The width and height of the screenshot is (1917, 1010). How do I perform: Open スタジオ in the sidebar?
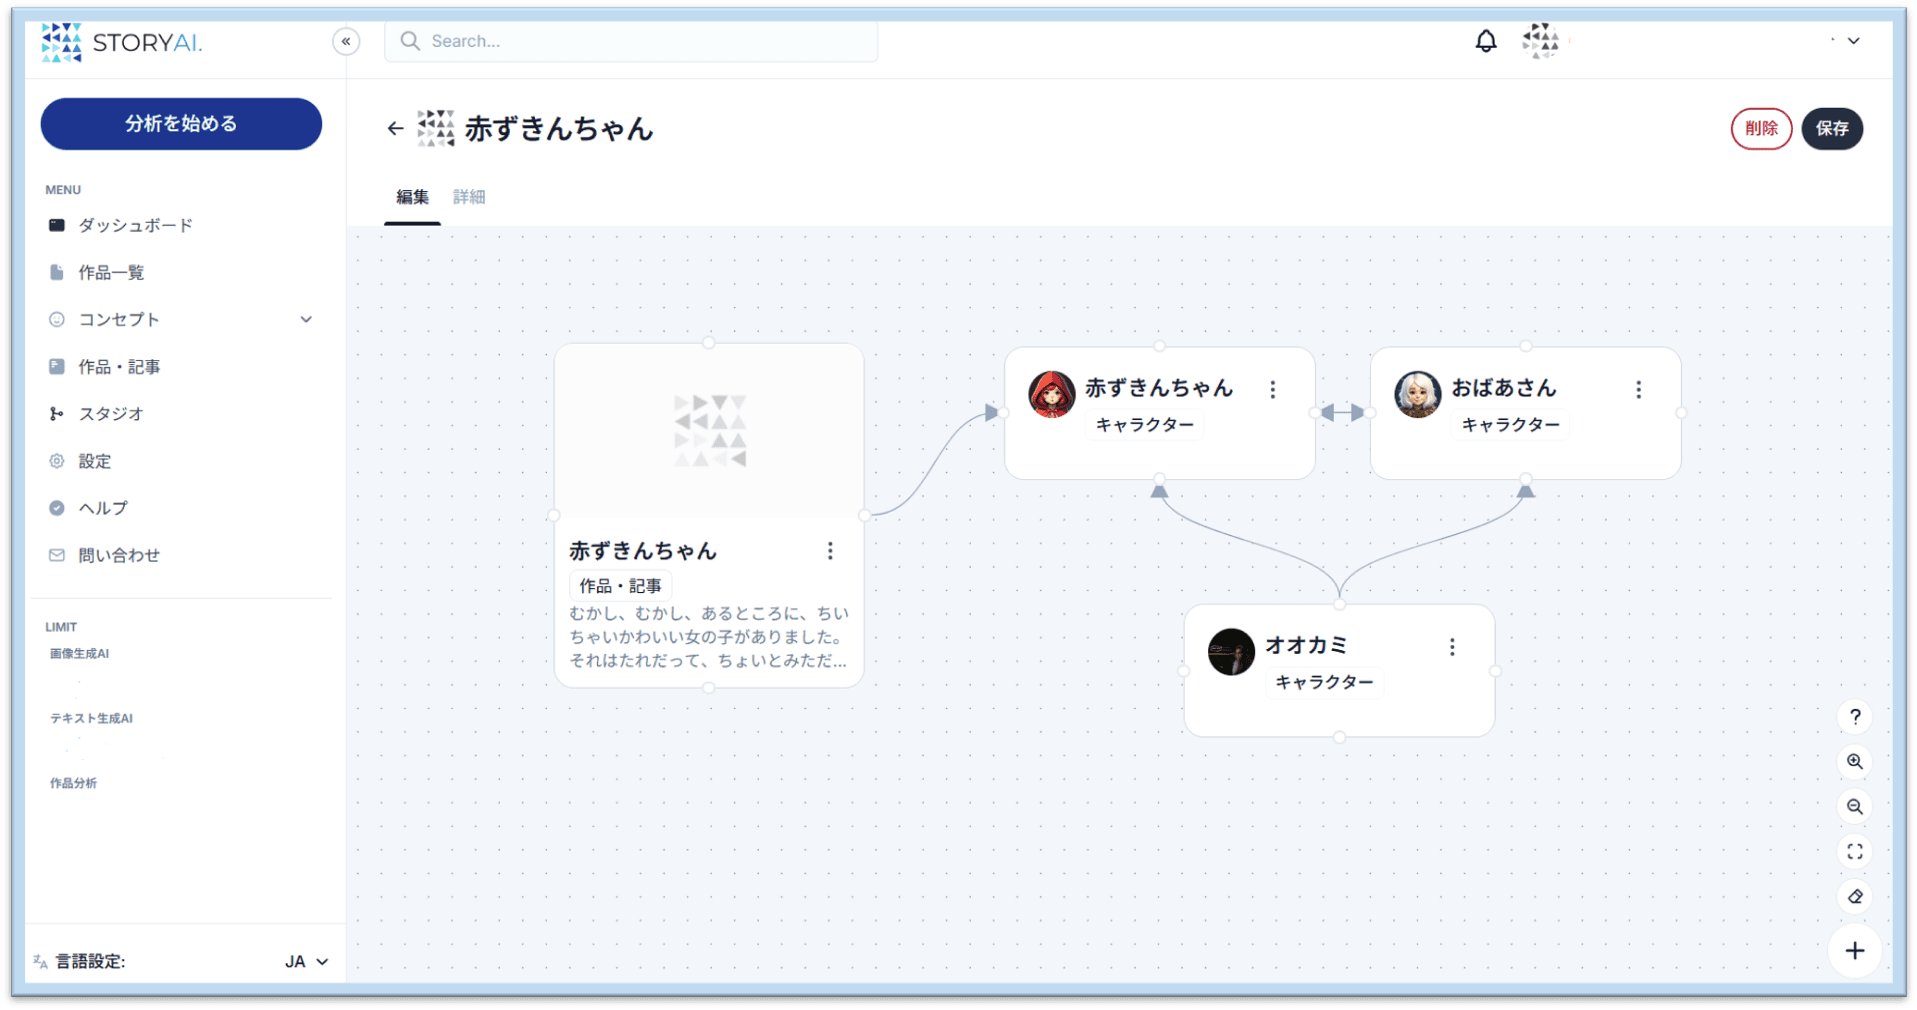[x=111, y=414]
